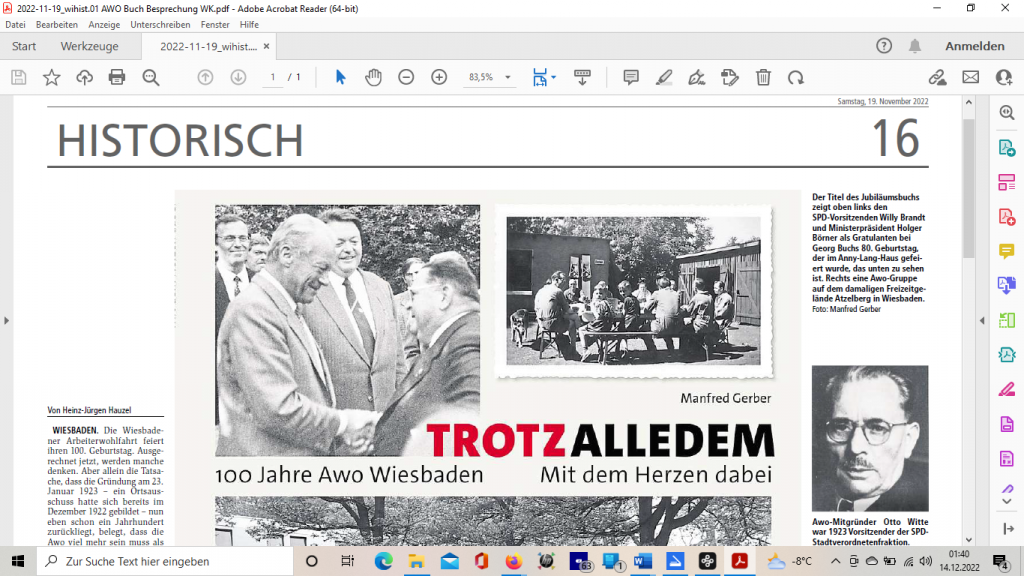1024x576 pixels.
Task: Switch to the Werkzeuge tab
Action: click(89, 46)
